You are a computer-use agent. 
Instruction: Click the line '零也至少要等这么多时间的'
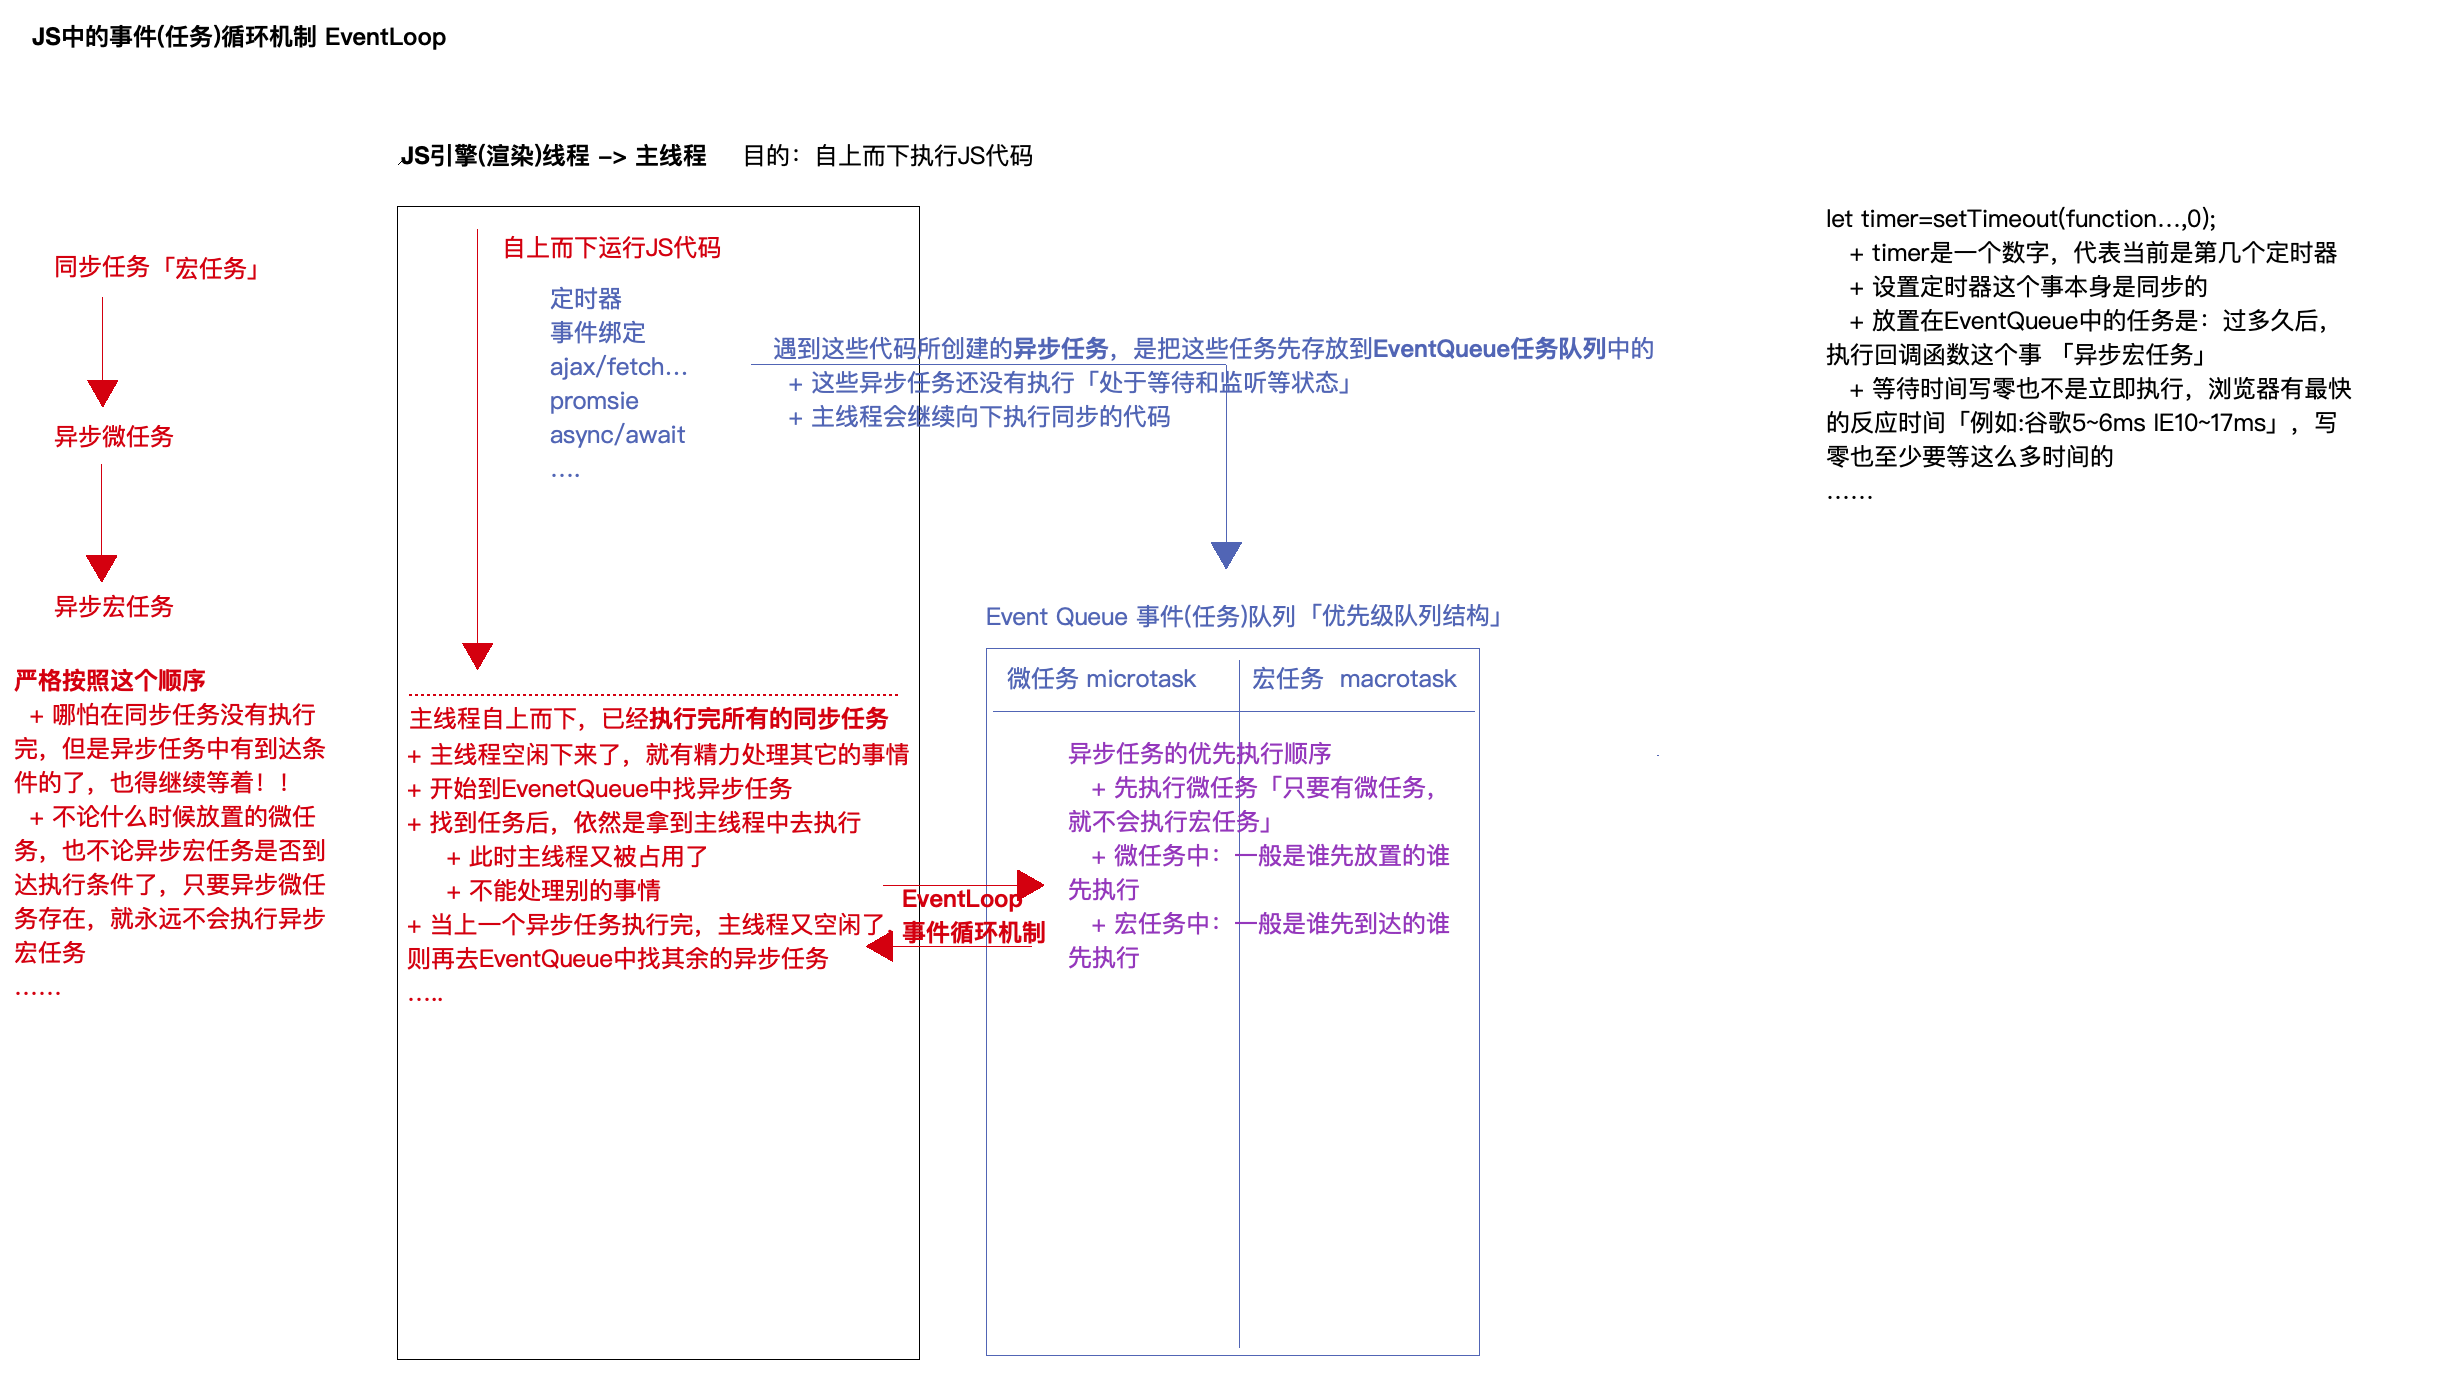coord(1970,456)
